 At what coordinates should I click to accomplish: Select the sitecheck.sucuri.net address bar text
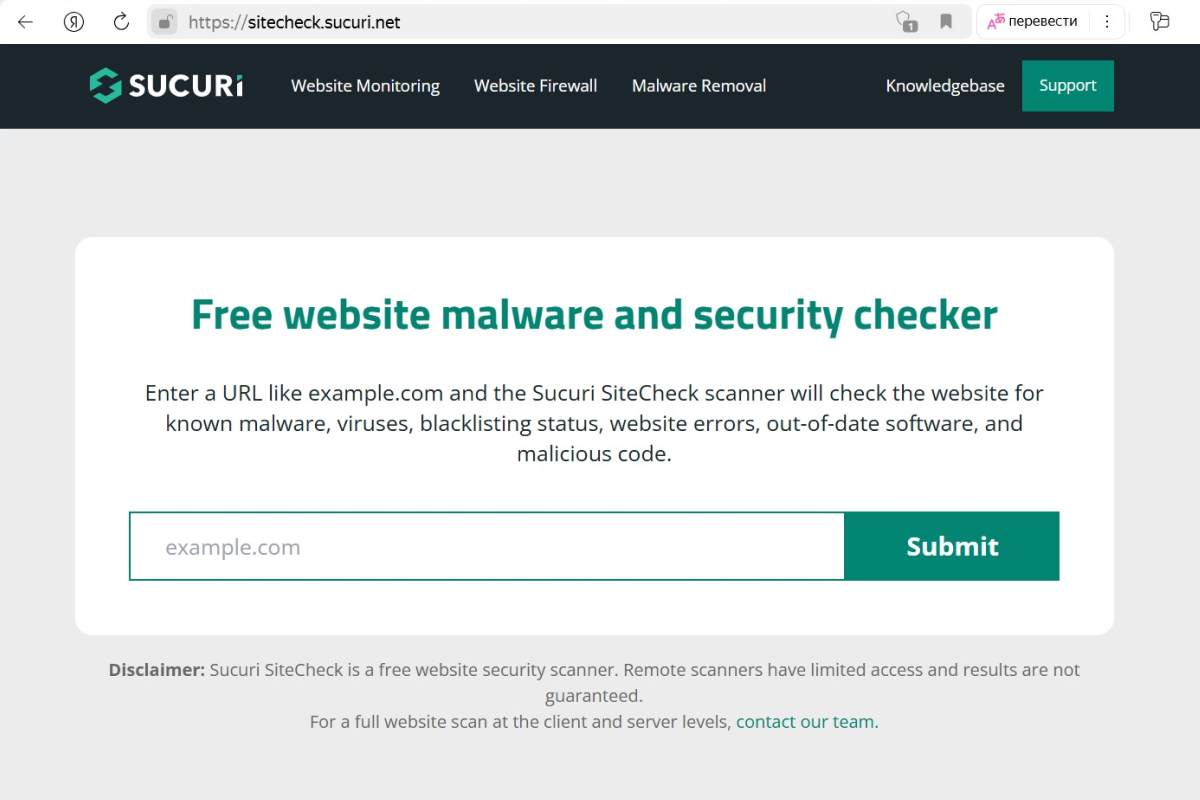pos(294,21)
